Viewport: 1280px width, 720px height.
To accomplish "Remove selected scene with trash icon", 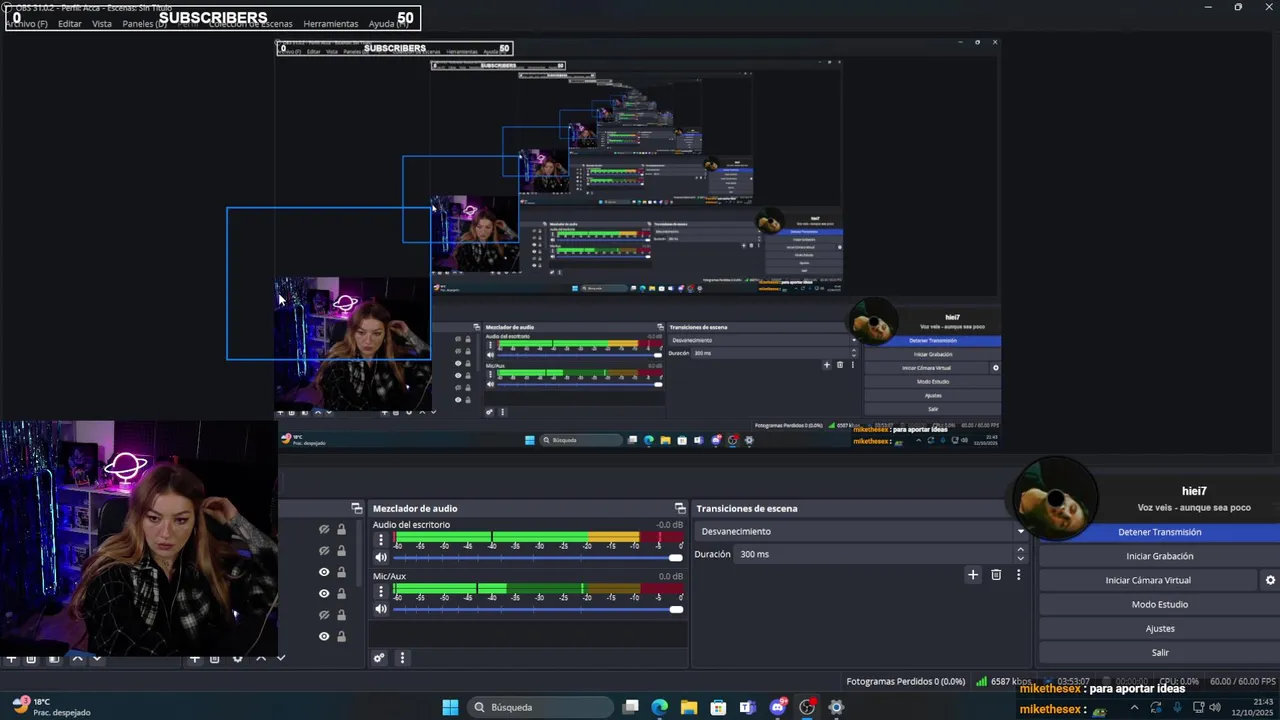I will click(x=31, y=659).
